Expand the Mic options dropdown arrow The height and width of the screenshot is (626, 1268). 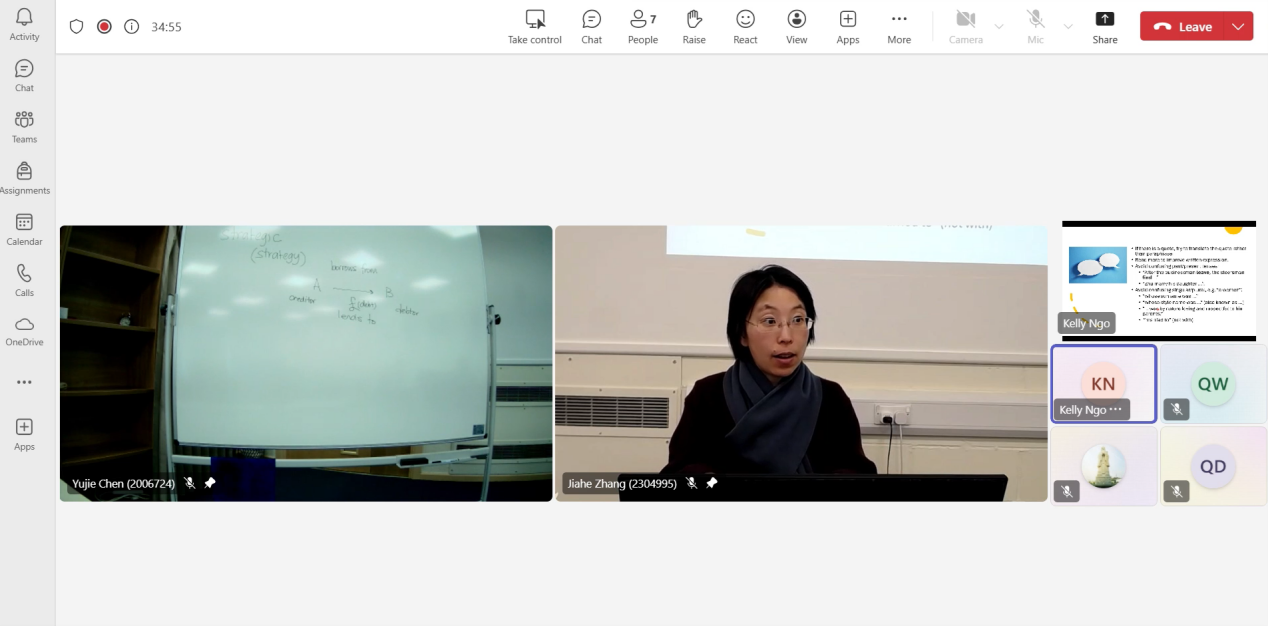1068,27
